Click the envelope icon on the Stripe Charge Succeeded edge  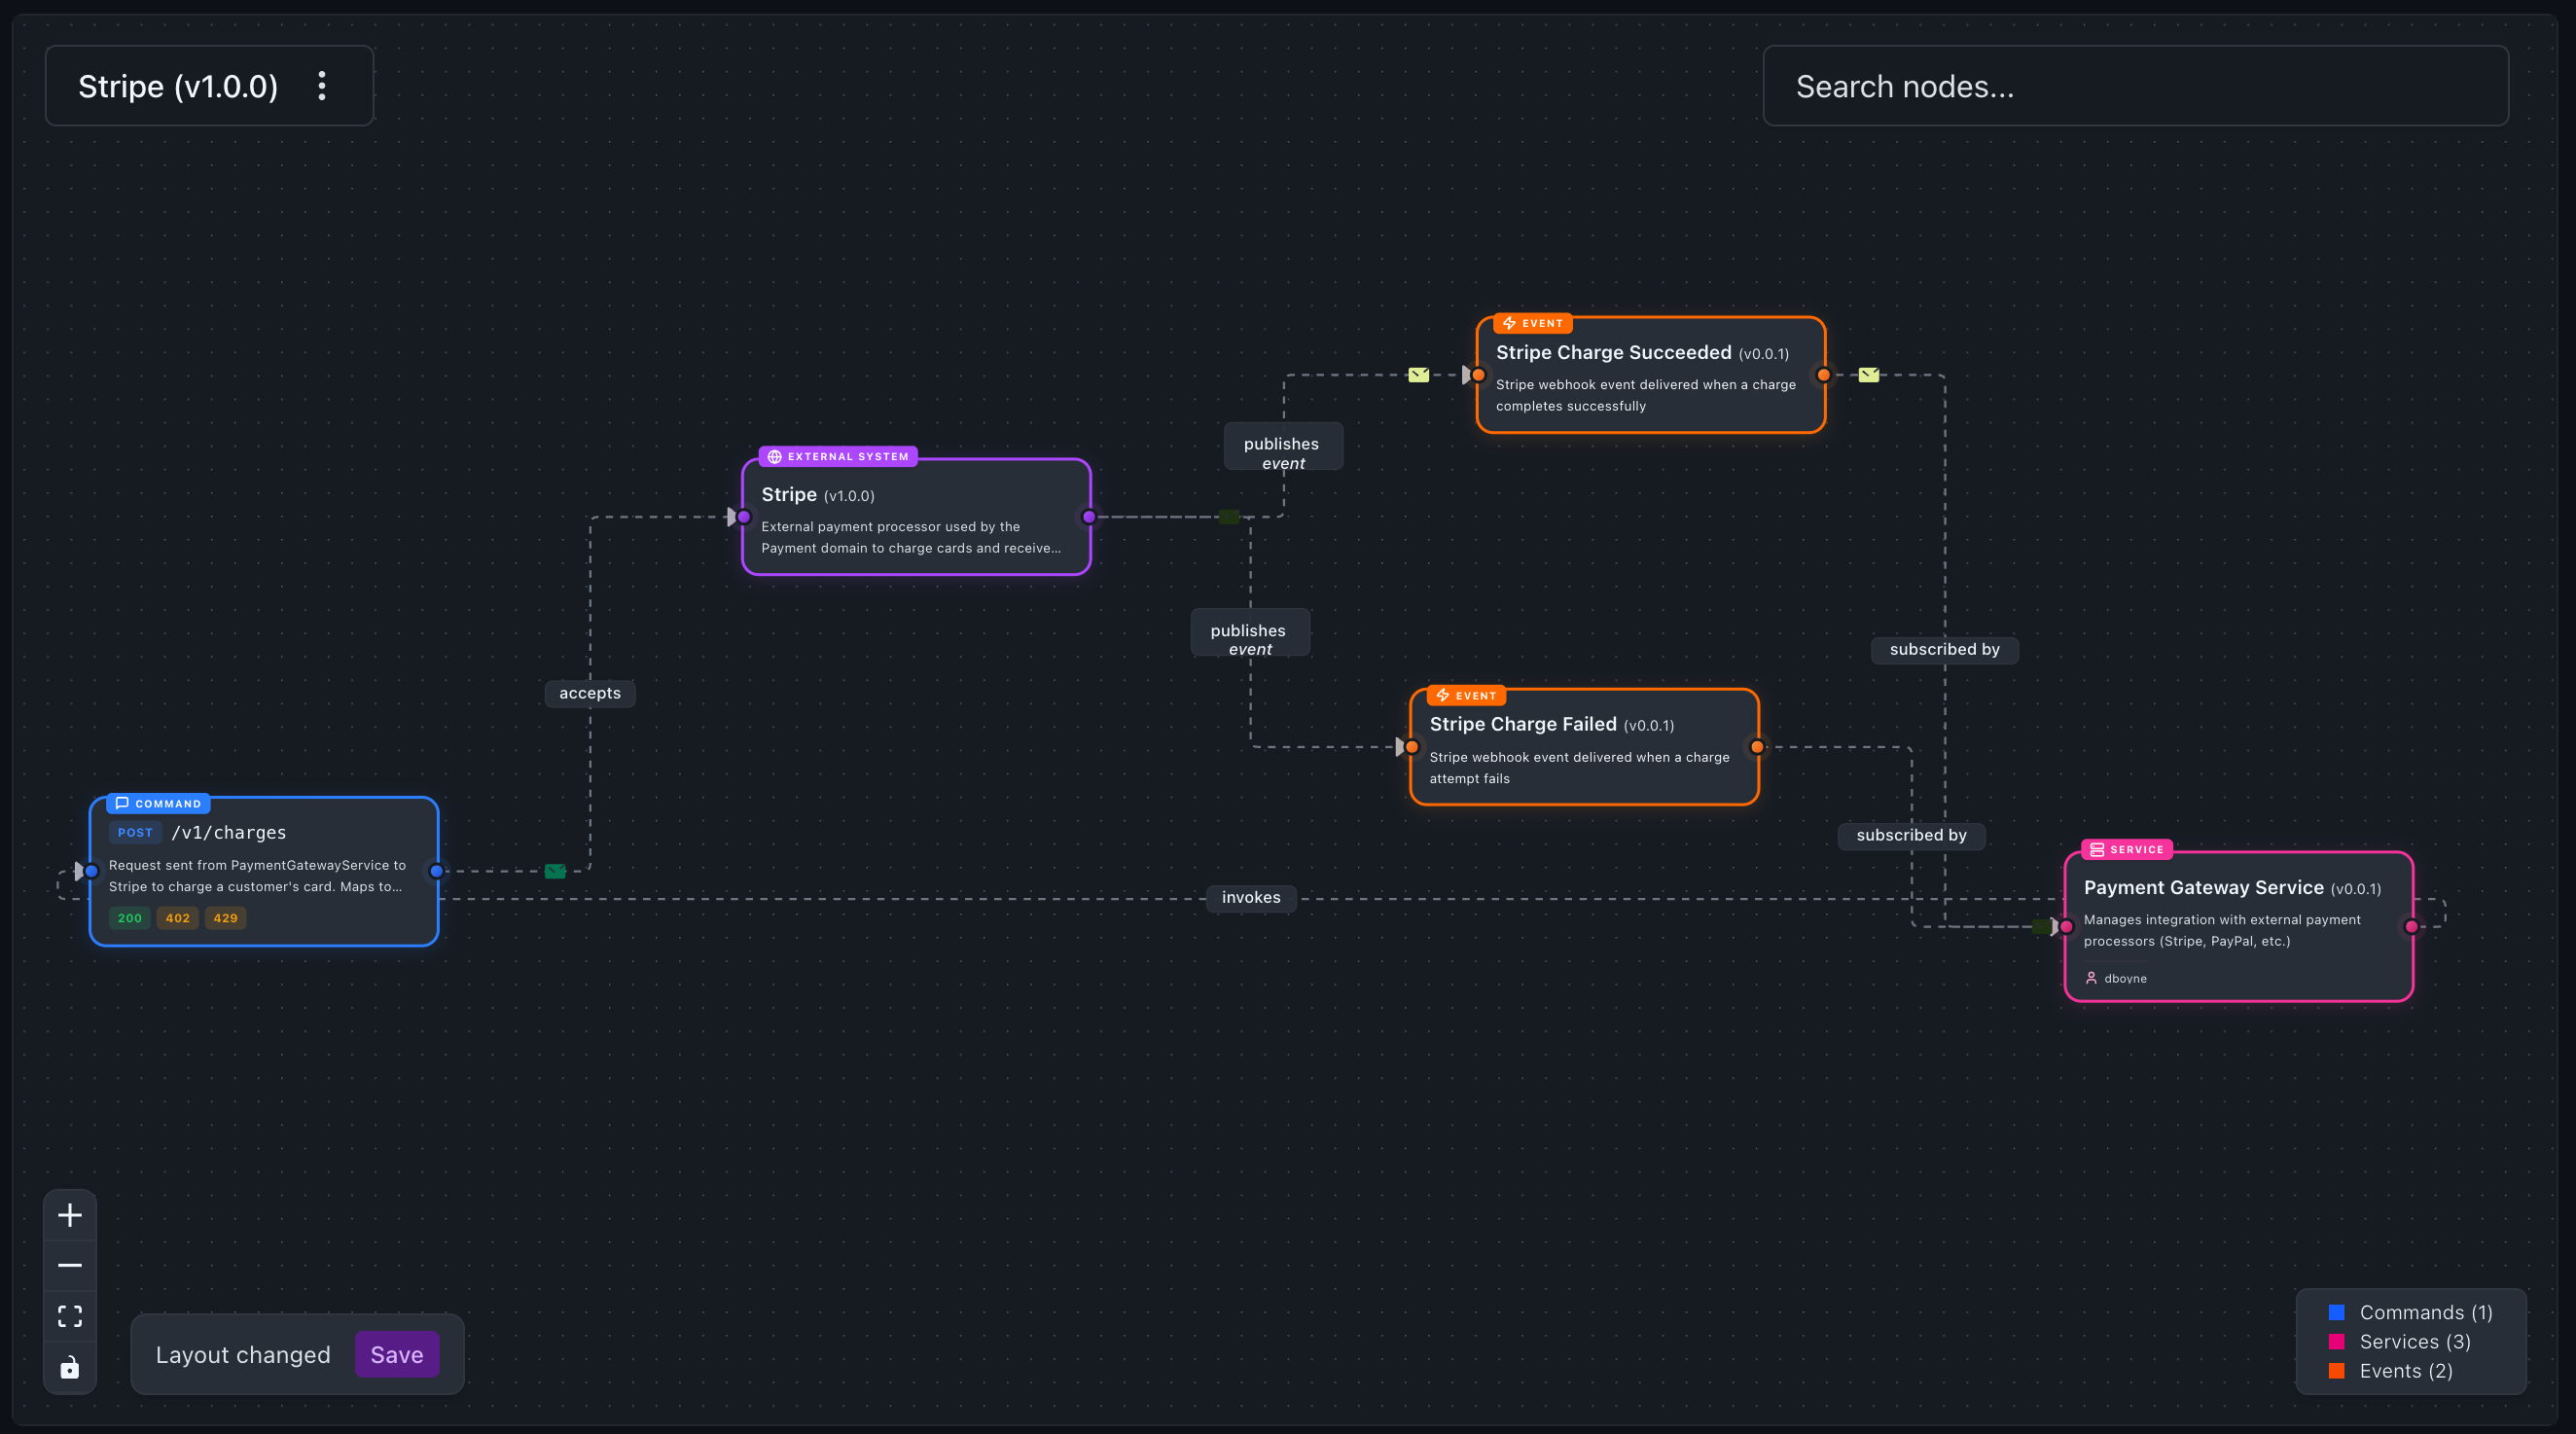(1419, 374)
